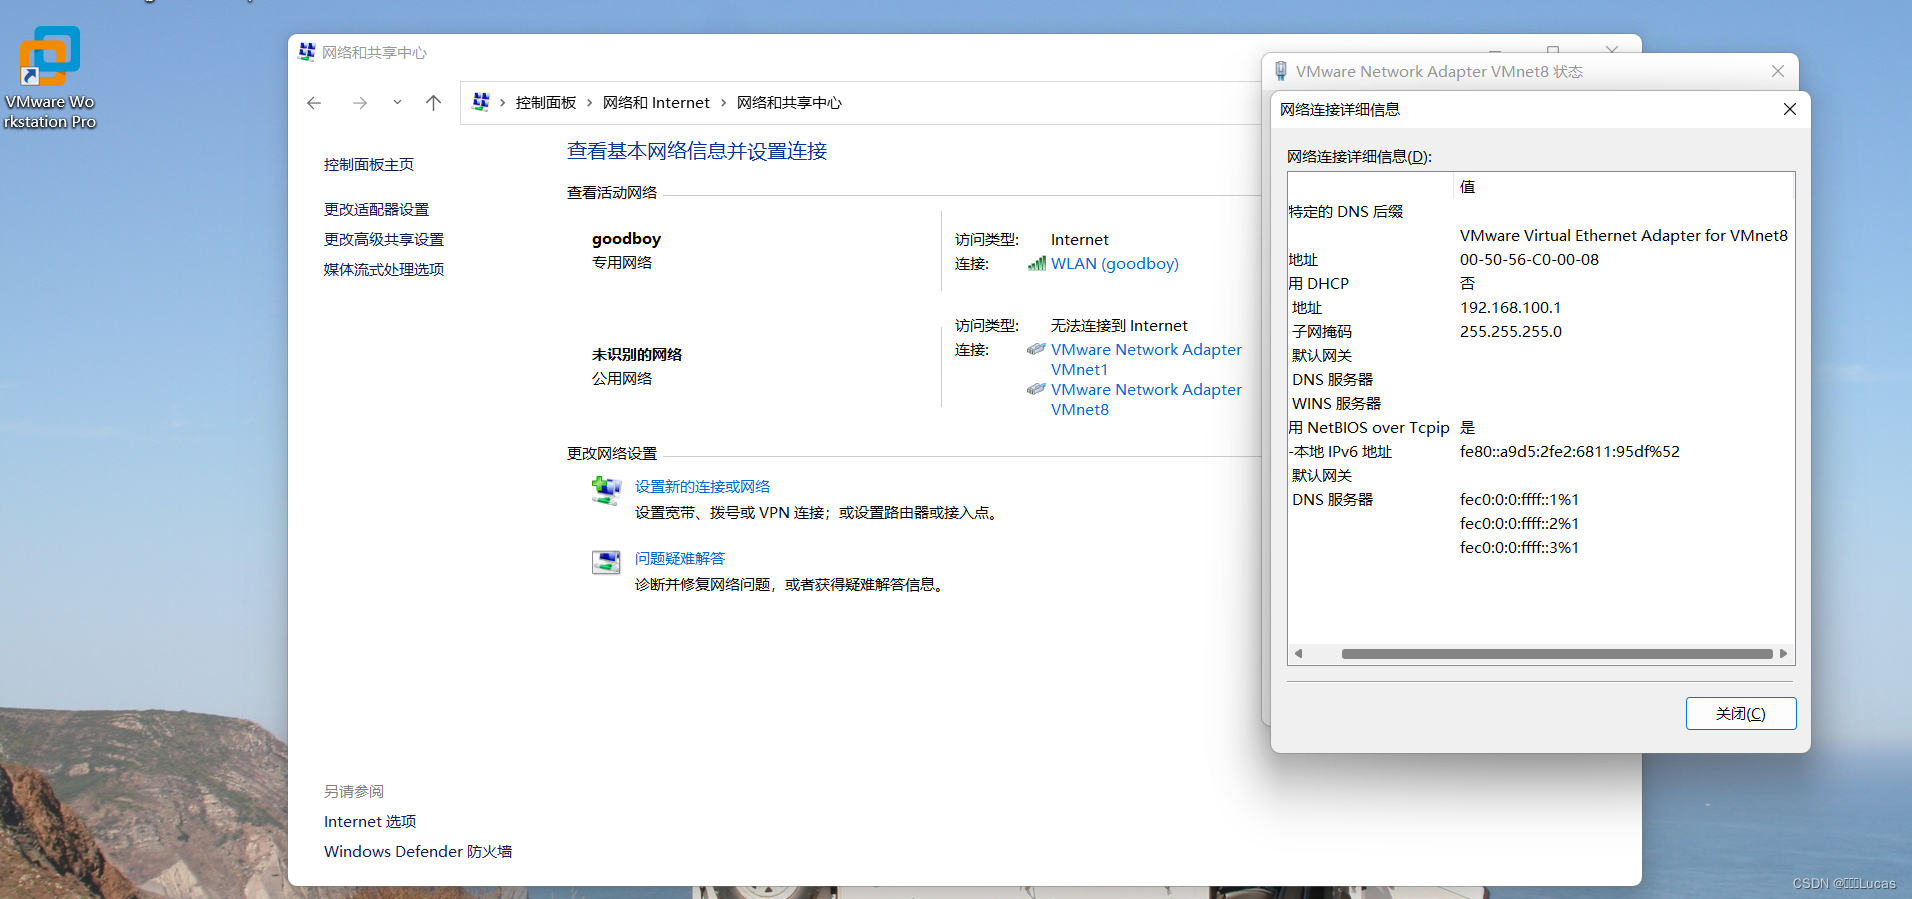Click the details list horizontal scrollbar thumb
Viewport: 1912px width, 899px height.
1557,654
